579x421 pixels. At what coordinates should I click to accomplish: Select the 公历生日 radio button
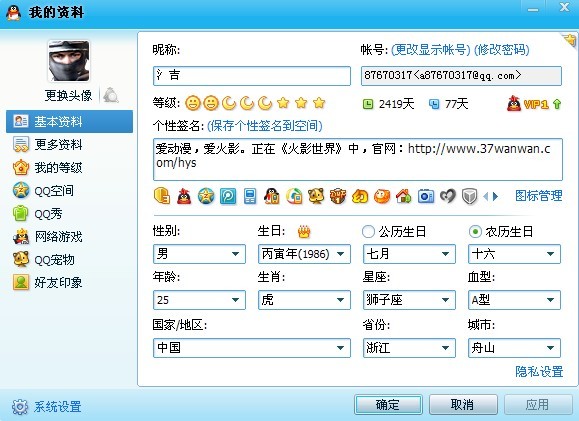[x=368, y=232]
